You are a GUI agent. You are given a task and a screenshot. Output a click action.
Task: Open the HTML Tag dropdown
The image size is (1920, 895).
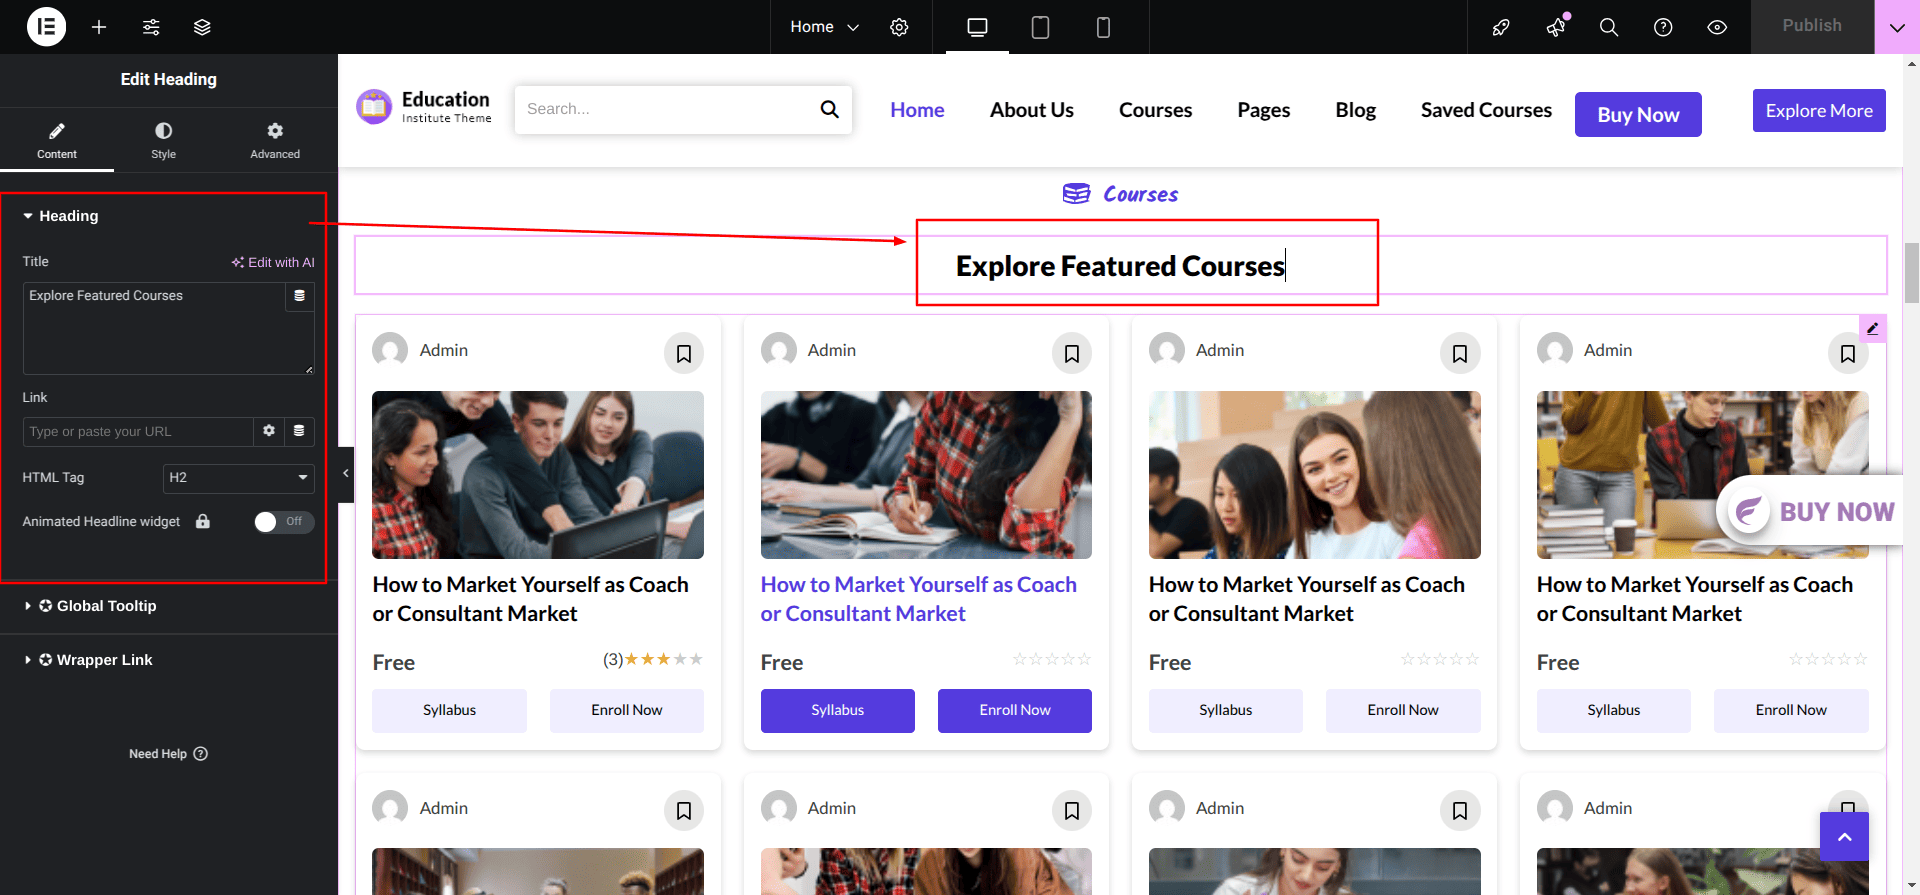[x=239, y=478]
